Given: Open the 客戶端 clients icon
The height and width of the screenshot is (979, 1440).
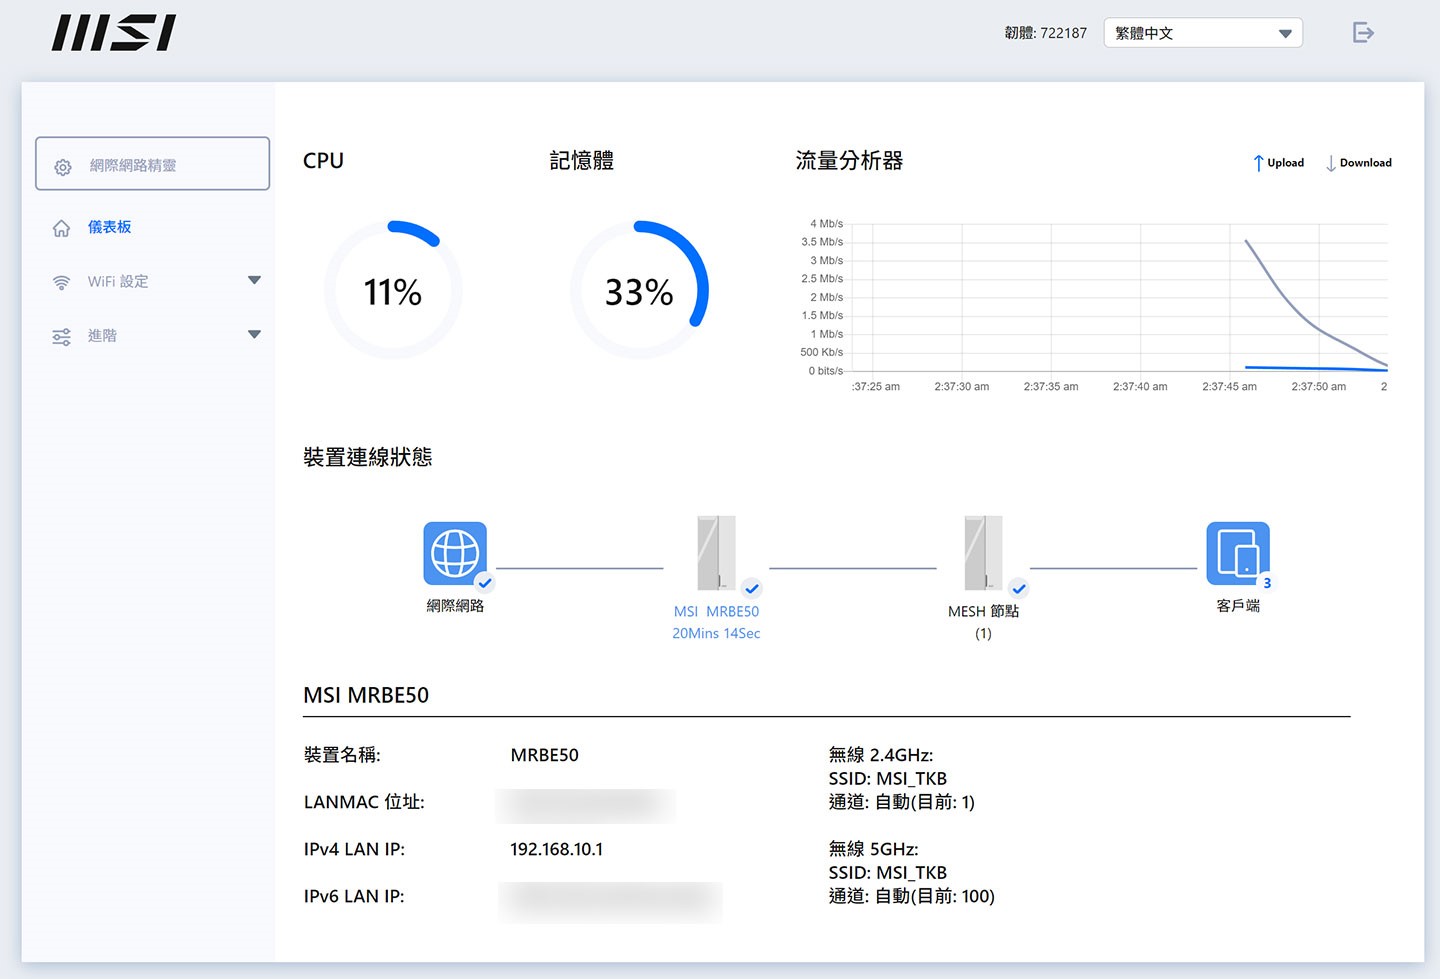Looking at the screenshot, I should pyautogui.click(x=1238, y=551).
